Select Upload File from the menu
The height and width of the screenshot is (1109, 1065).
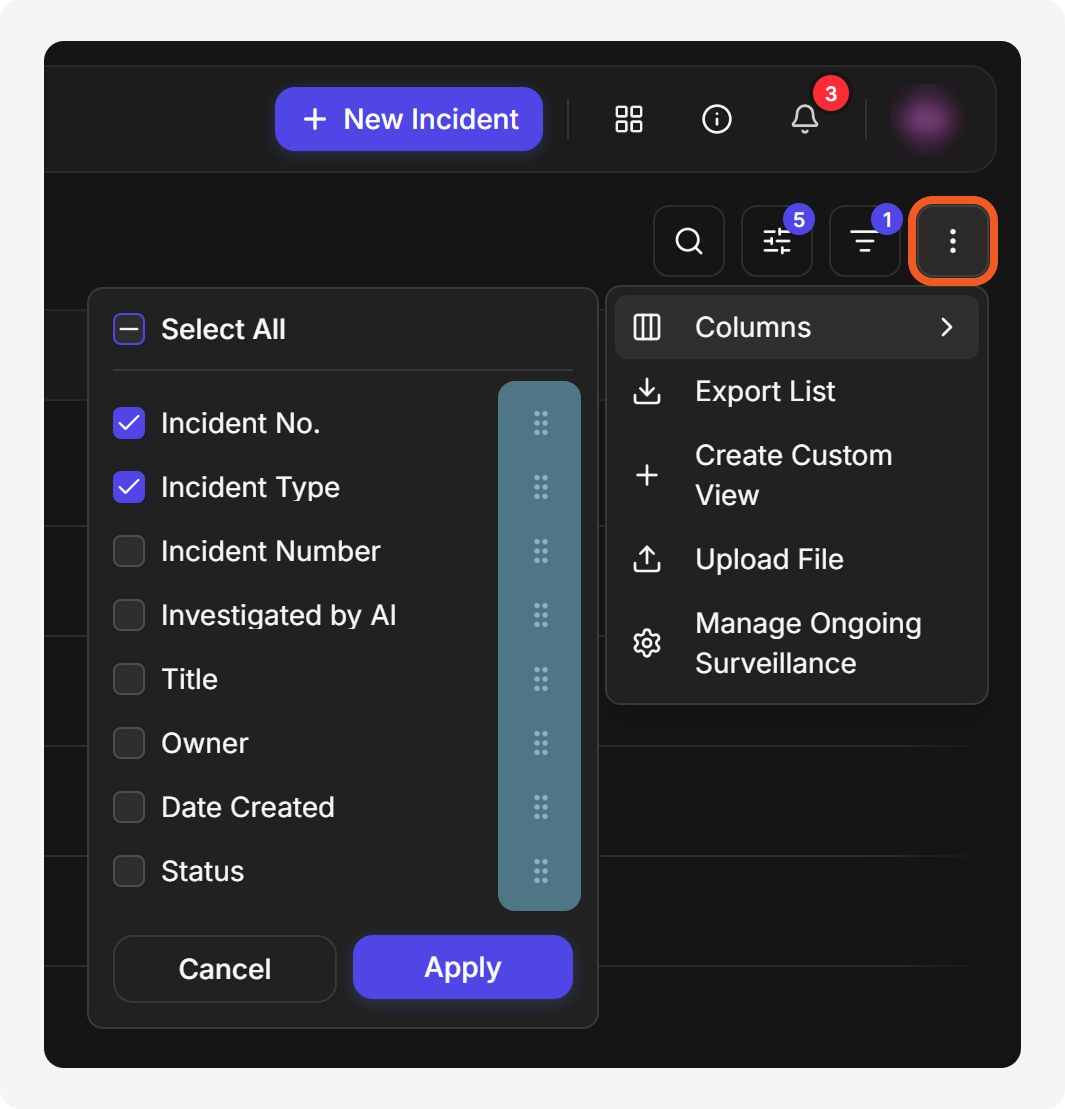797,559
